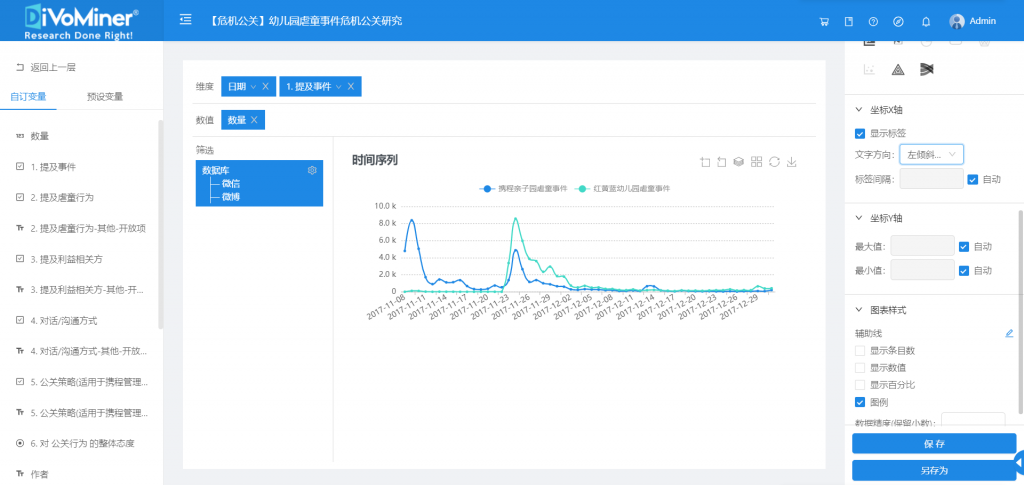The height and width of the screenshot is (485, 1024).
Task: Edit 辅助线 using the pencil icon
Action: [x=1009, y=333]
